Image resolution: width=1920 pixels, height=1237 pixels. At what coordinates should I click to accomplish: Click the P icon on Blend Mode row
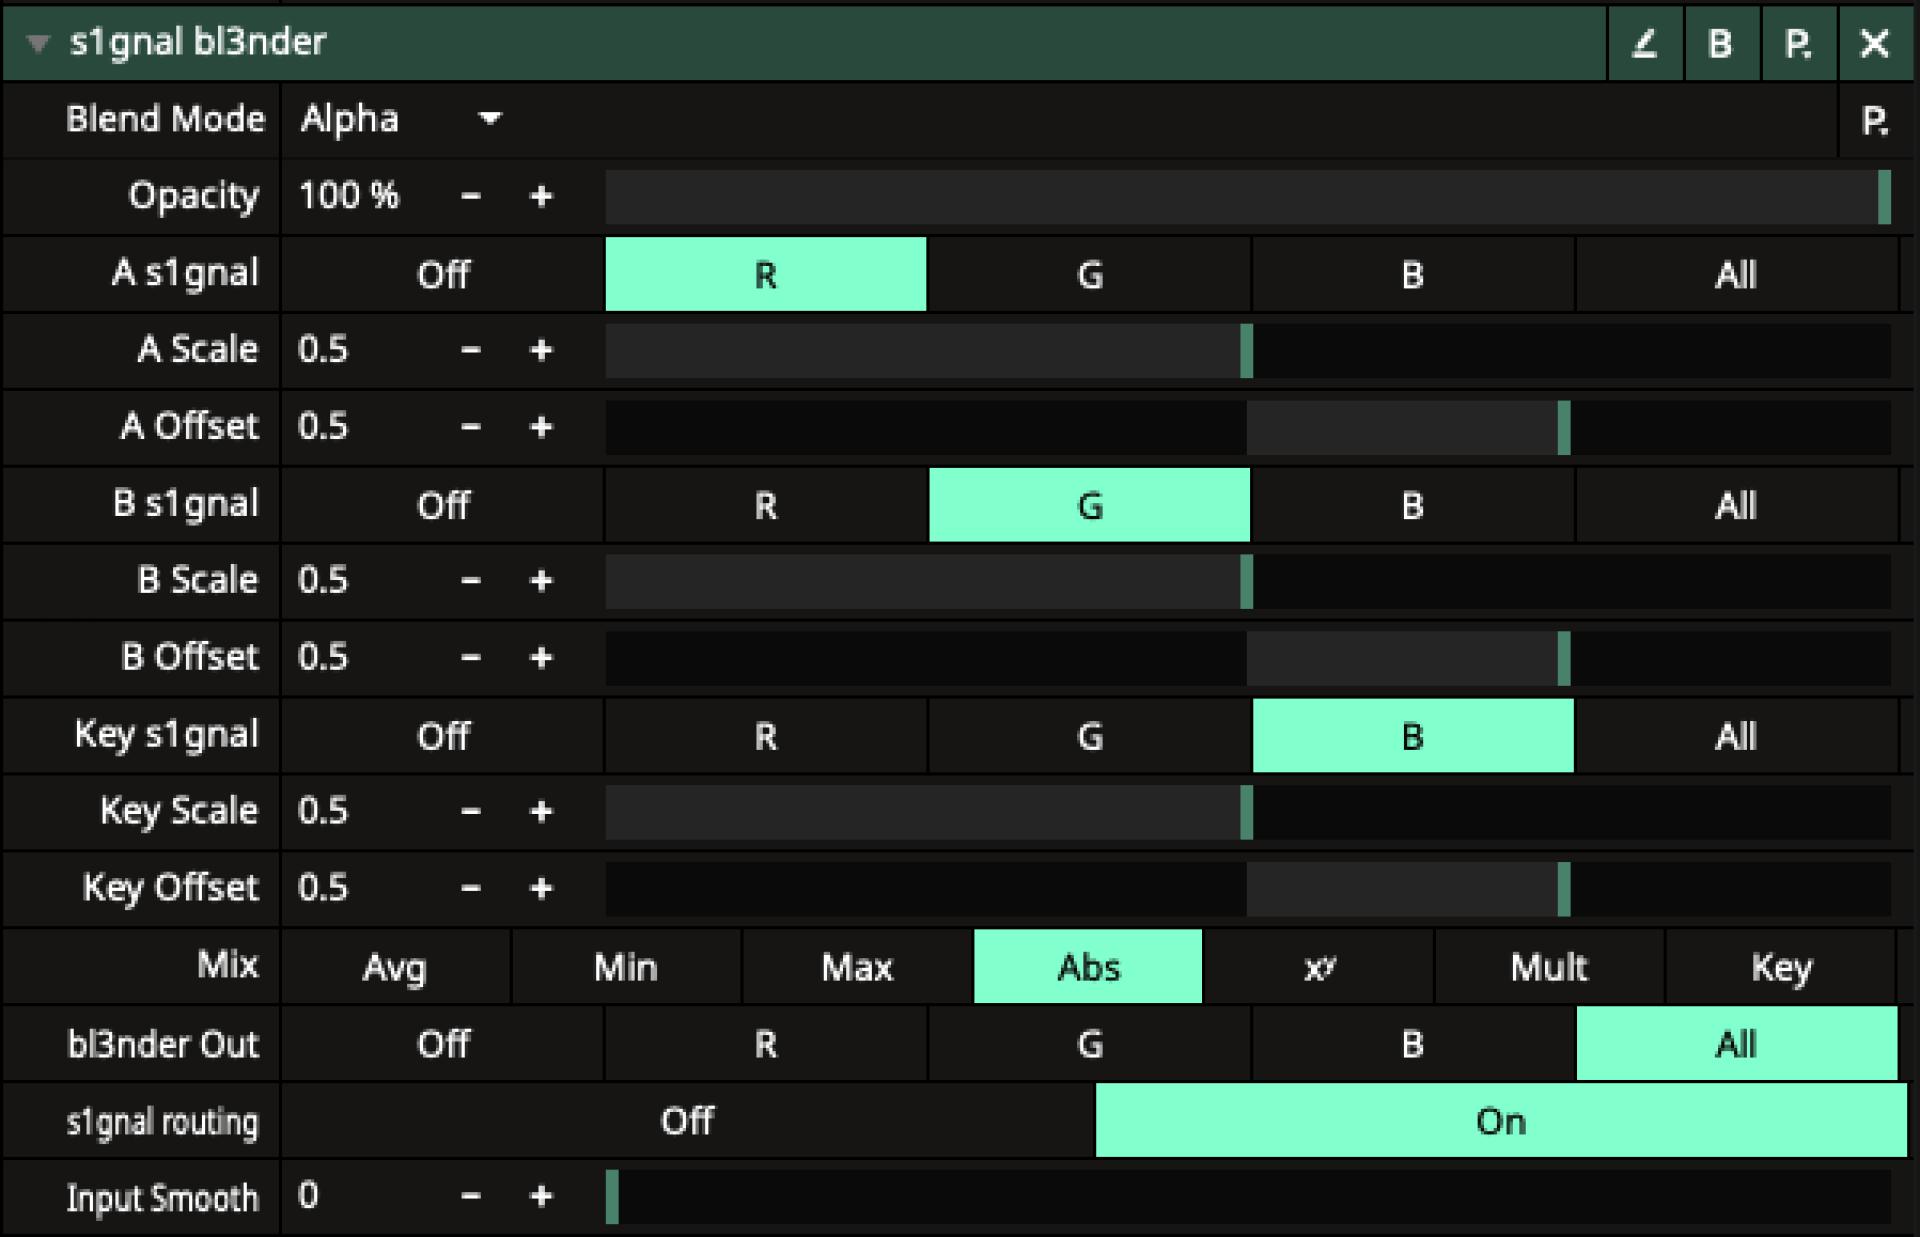1874,121
